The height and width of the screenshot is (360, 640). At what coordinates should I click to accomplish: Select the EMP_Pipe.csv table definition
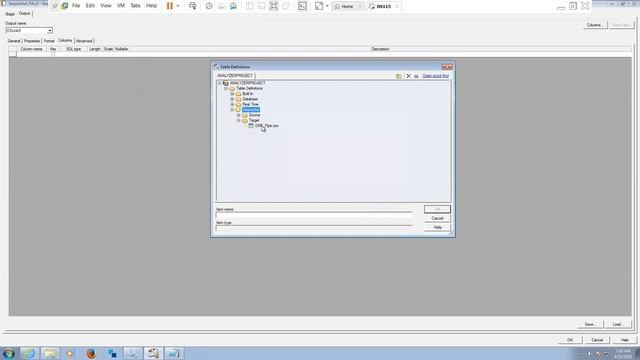[x=267, y=126]
